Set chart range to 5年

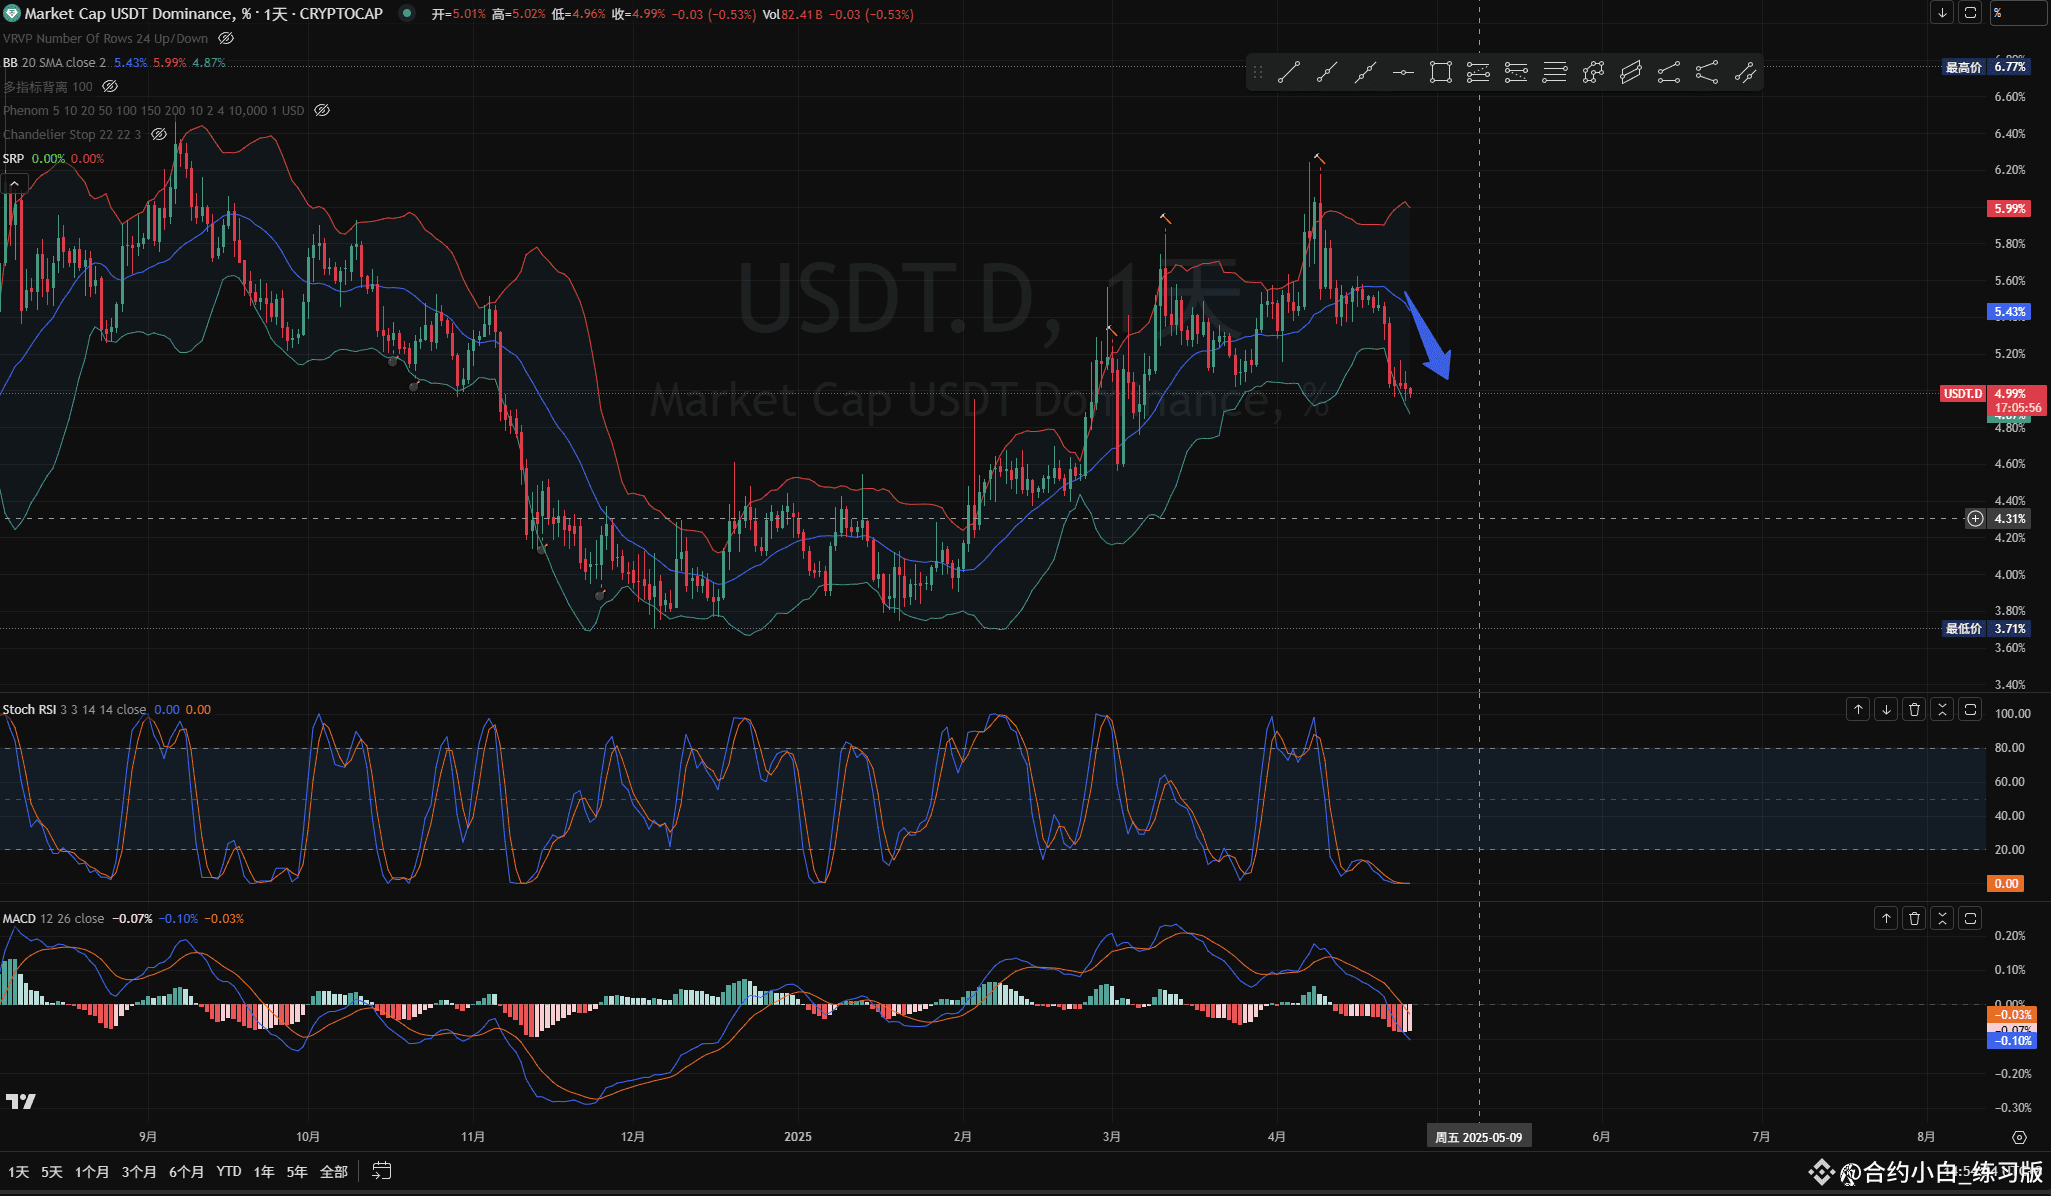[x=297, y=1171]
